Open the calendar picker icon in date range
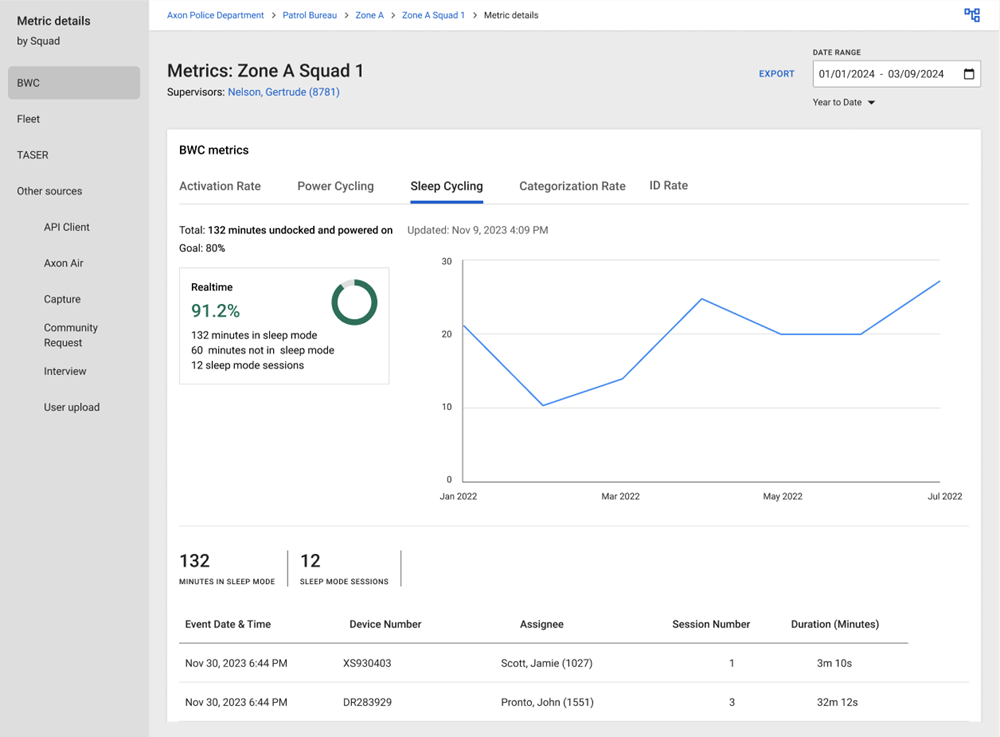 click(968, 74)
